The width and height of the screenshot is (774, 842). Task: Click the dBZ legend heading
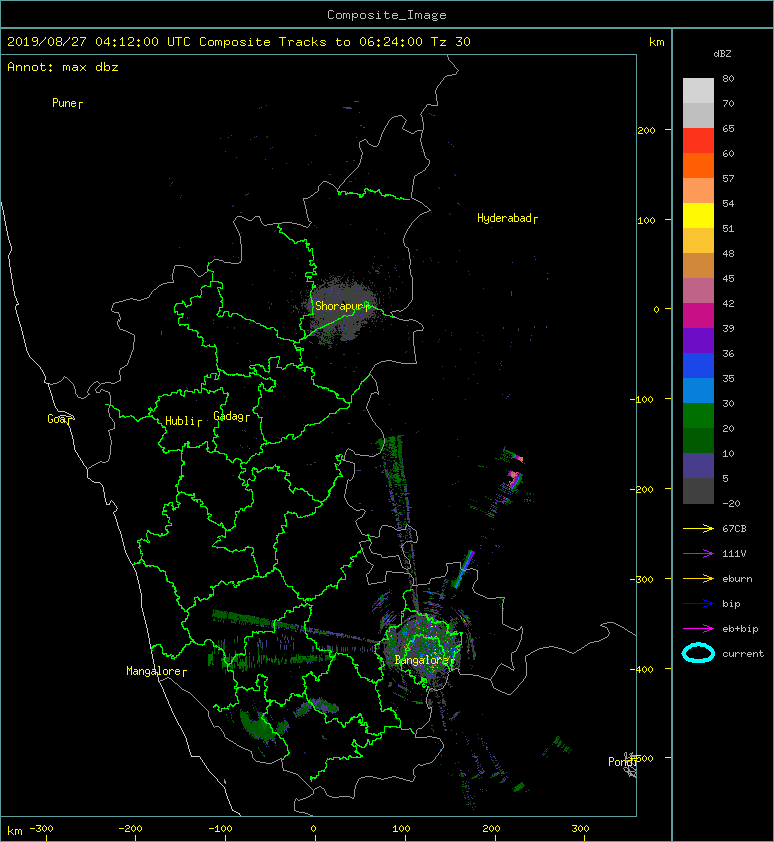(722, 54)
